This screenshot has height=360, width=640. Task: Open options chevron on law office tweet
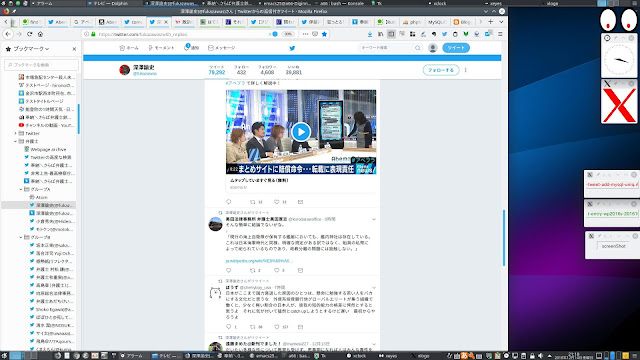click(x=374, y=219)
